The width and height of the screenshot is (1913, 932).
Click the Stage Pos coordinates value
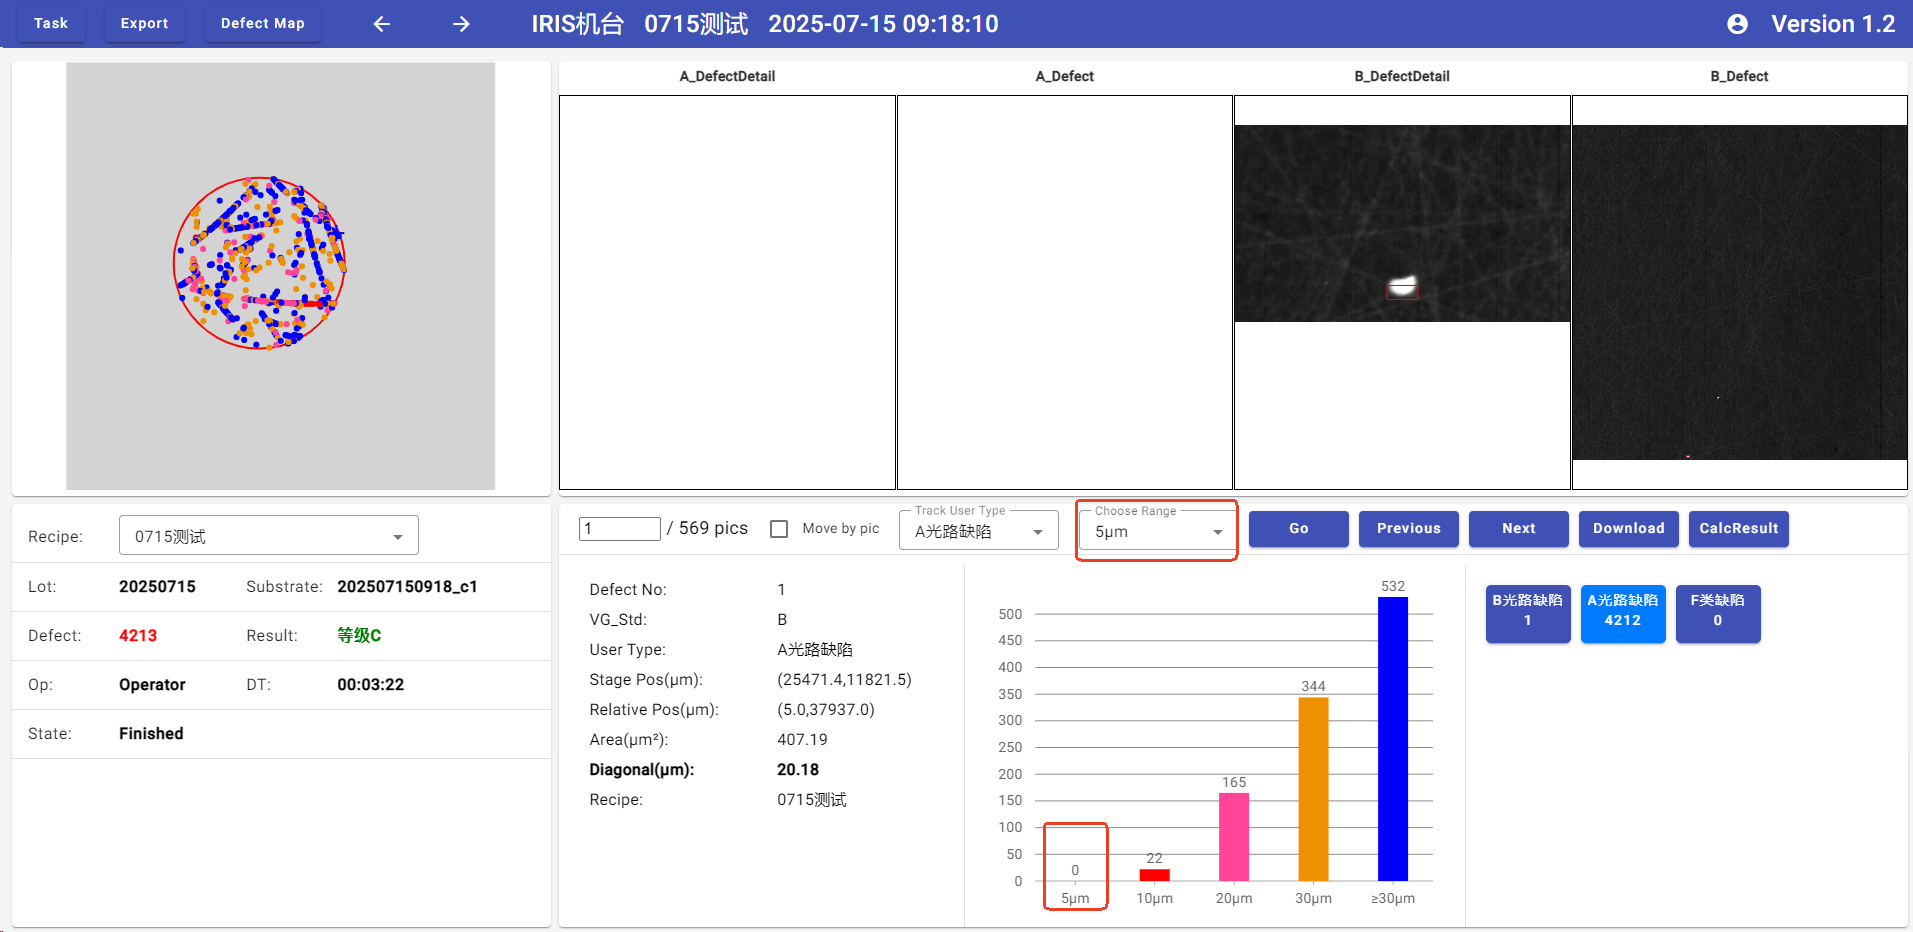[x=844, y=680]
